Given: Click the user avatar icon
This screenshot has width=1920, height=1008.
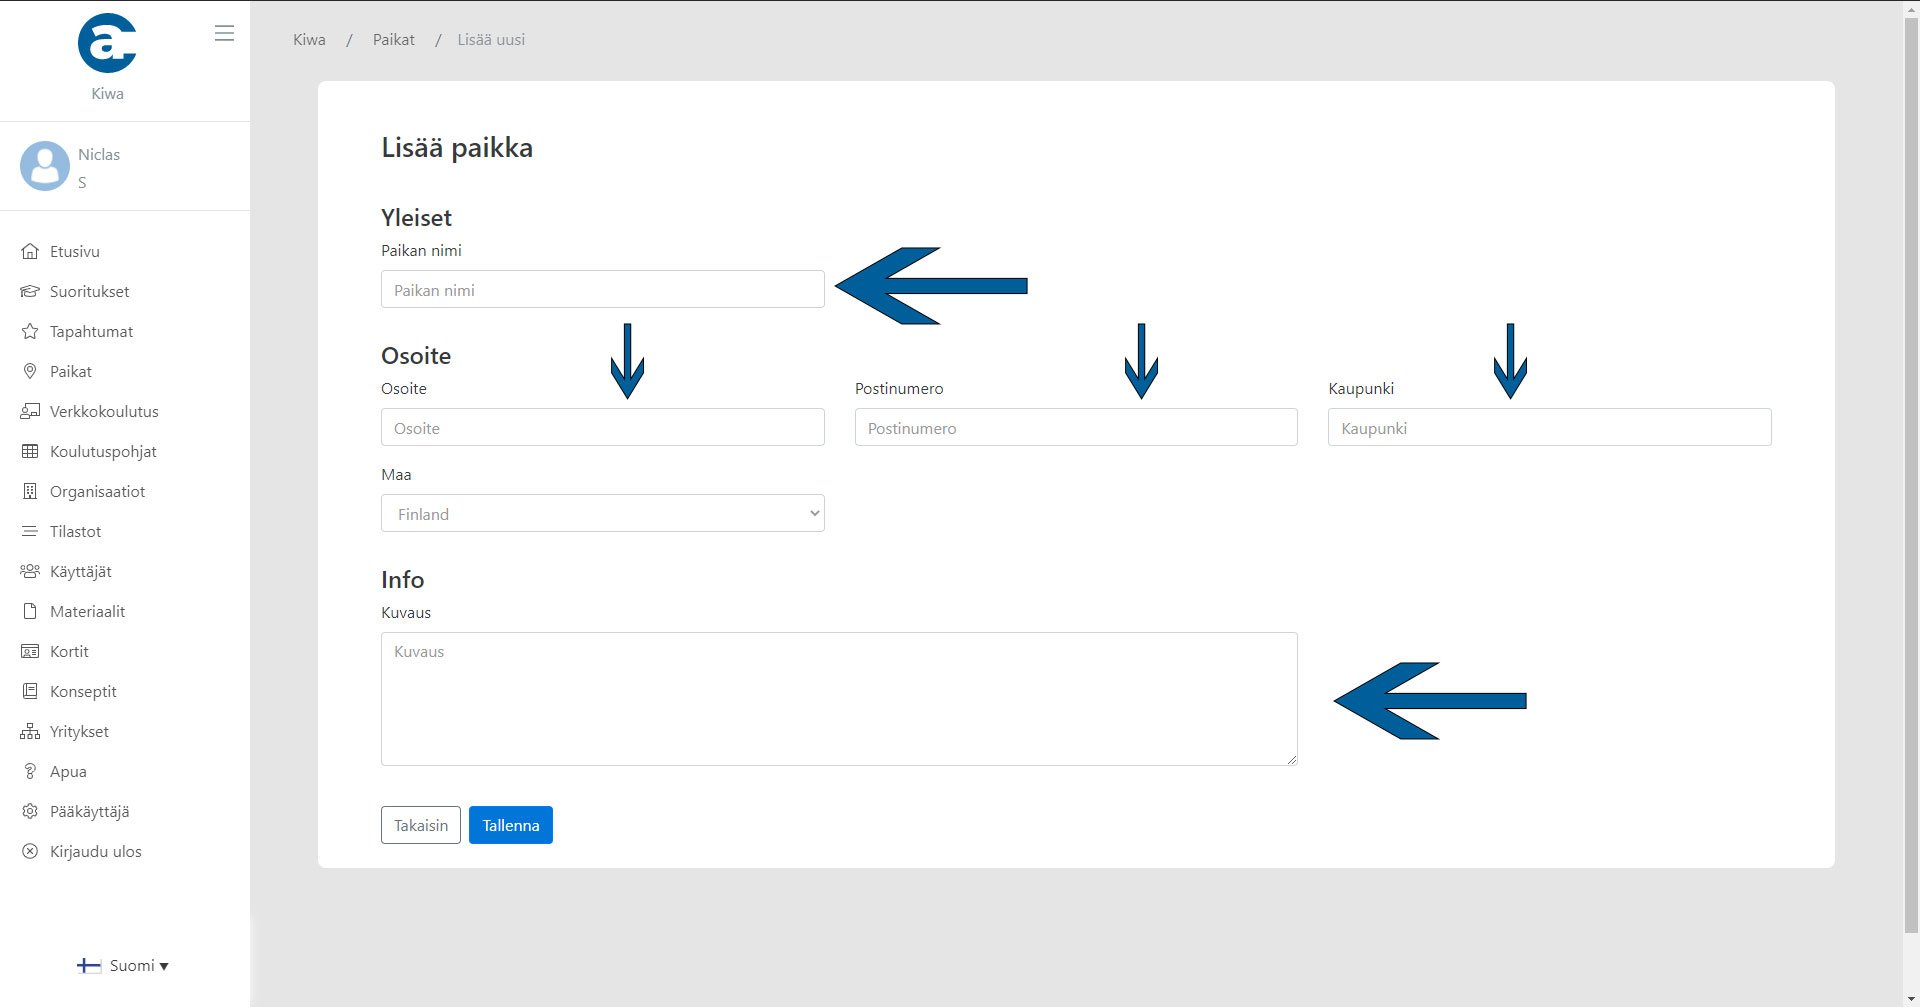Looking at the screenshot, I should tap(45, 166).
